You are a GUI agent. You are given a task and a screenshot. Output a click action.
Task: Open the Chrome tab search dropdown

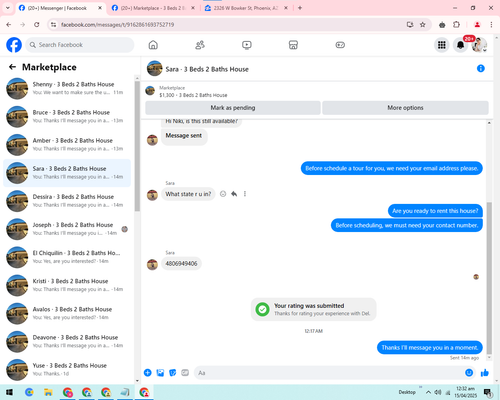point(8,8)
